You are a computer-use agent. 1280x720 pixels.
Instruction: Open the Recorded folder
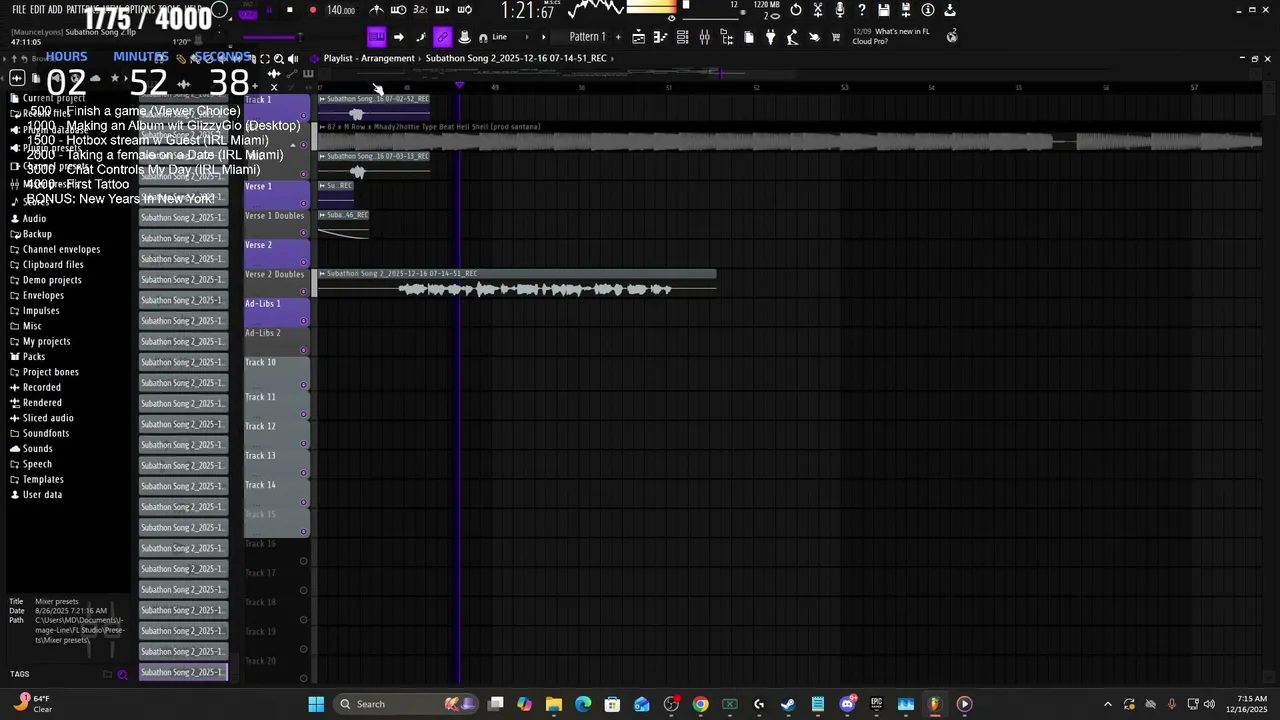click(42, 387)
